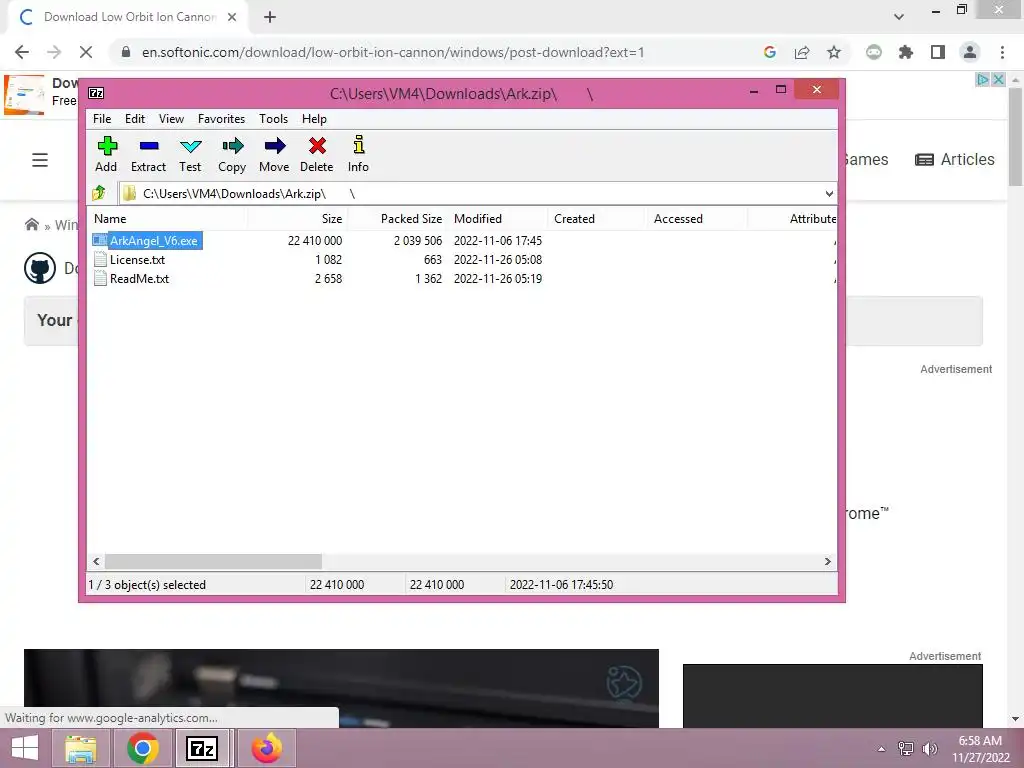Click the Share page icon in Chrome
The width and height of the screenshot is (1024, 768).
coord(802,52)
